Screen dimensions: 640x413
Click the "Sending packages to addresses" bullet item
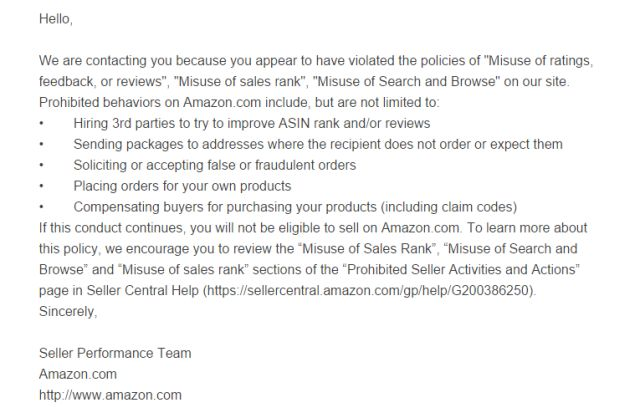click(x=318, y=144)
